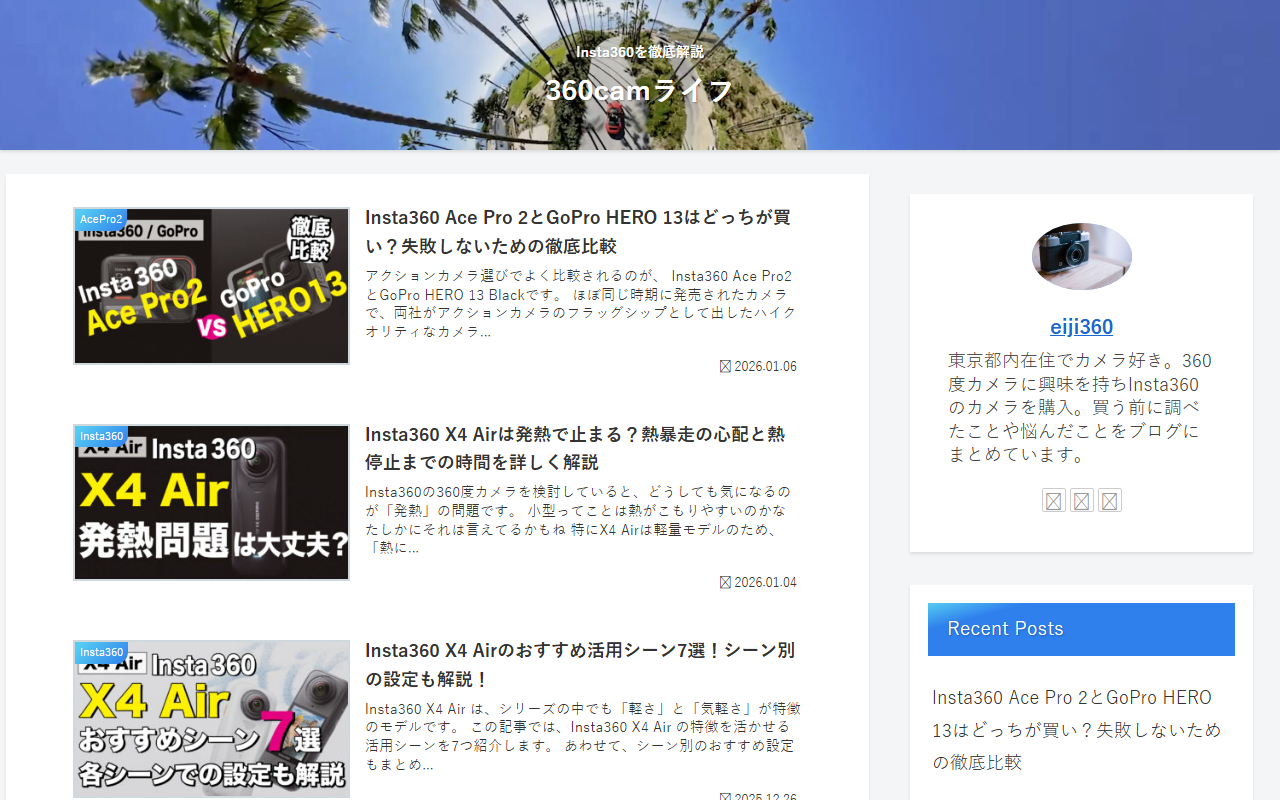Click the Recent Posts heading
The height and width of the screenshot is (800, 1280).
click(1081, 629)
